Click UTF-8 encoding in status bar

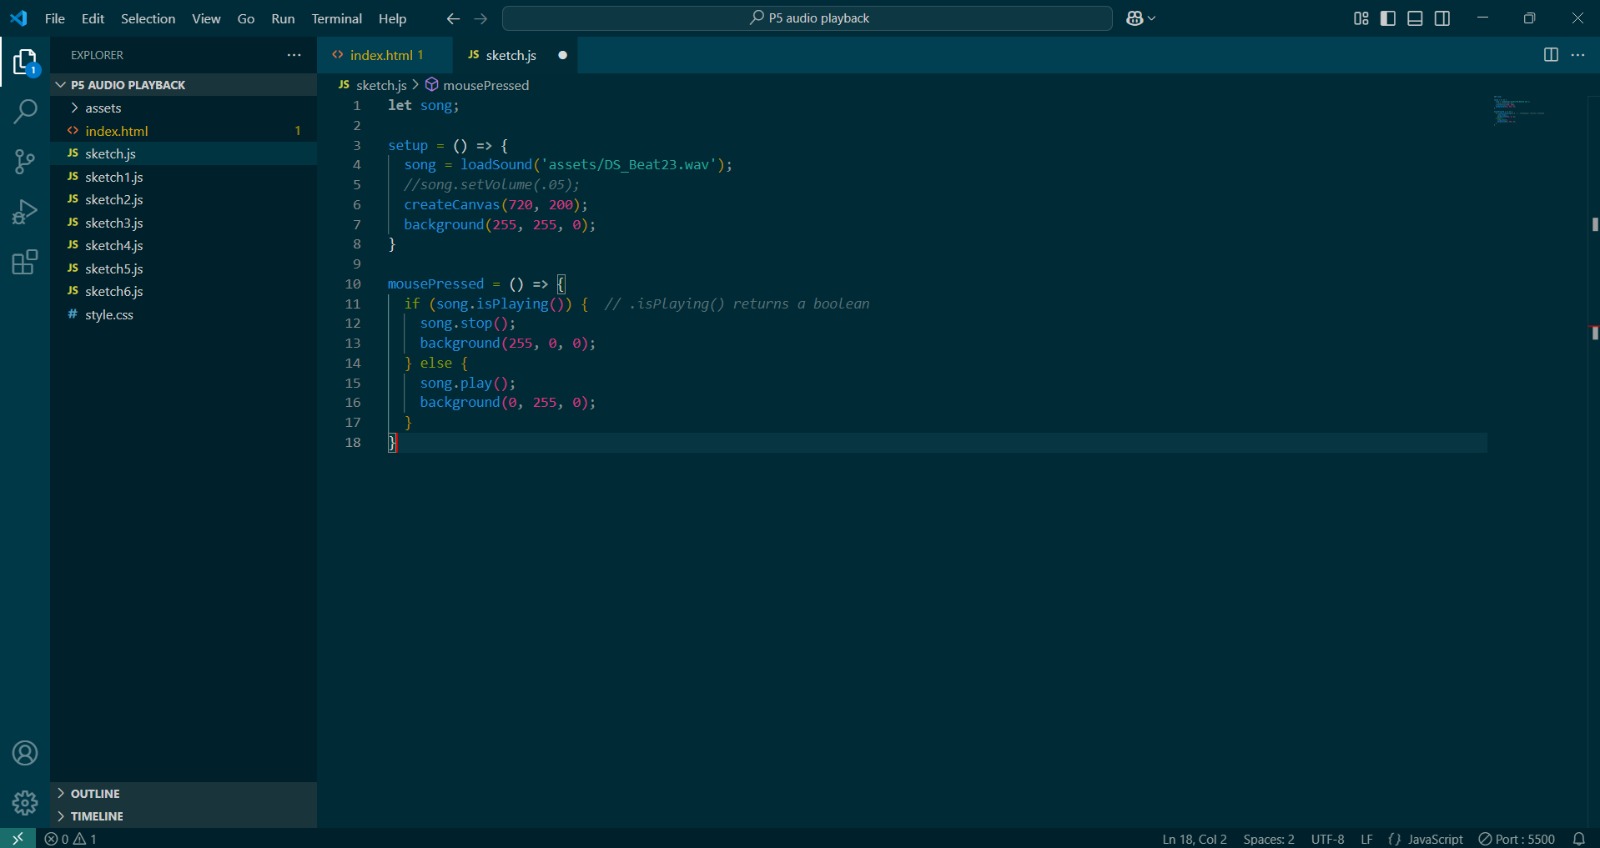(x=1327, y=839)
